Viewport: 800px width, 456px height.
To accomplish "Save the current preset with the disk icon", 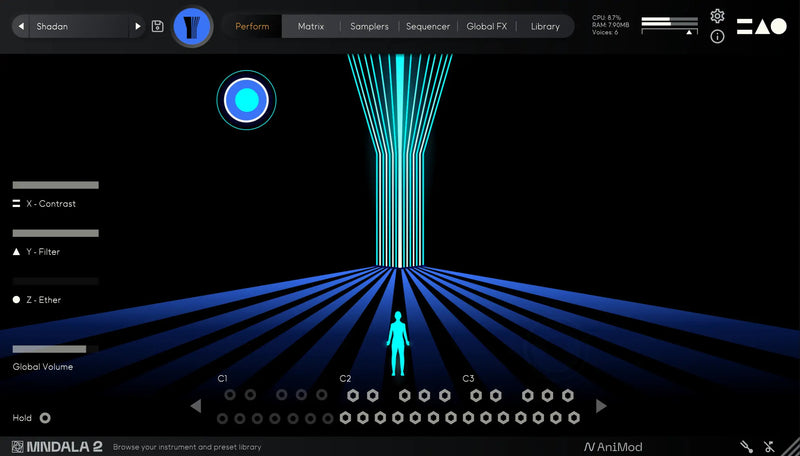I will 158,26.
